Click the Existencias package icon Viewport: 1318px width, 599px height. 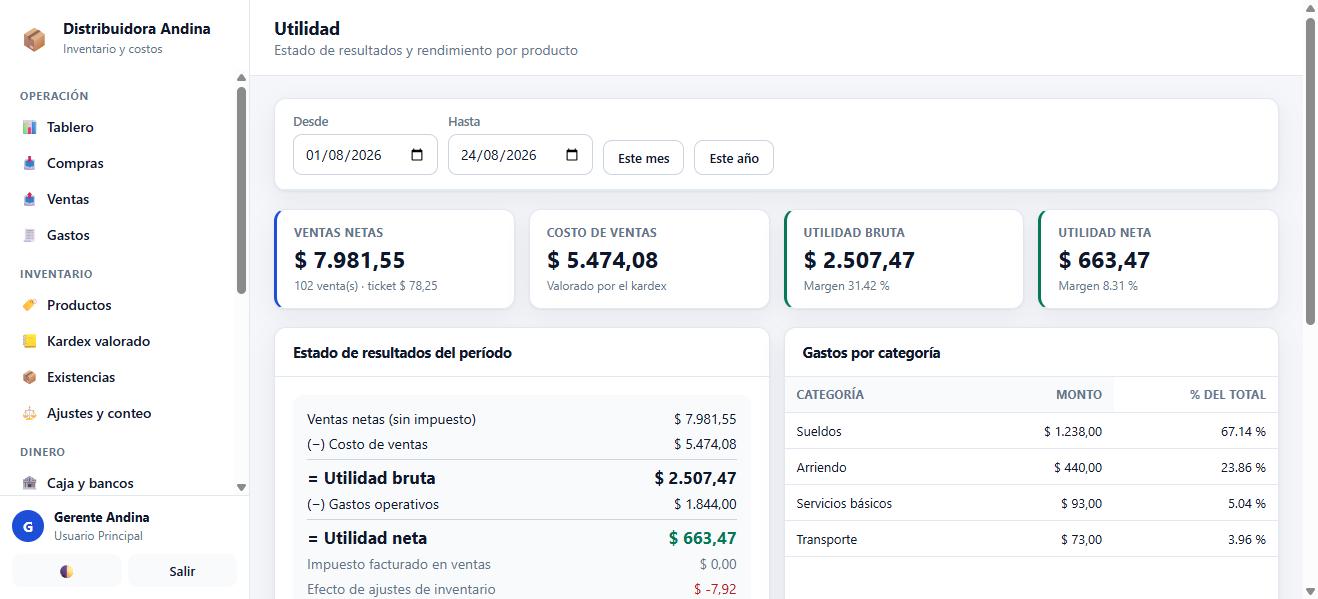point(29,377)
